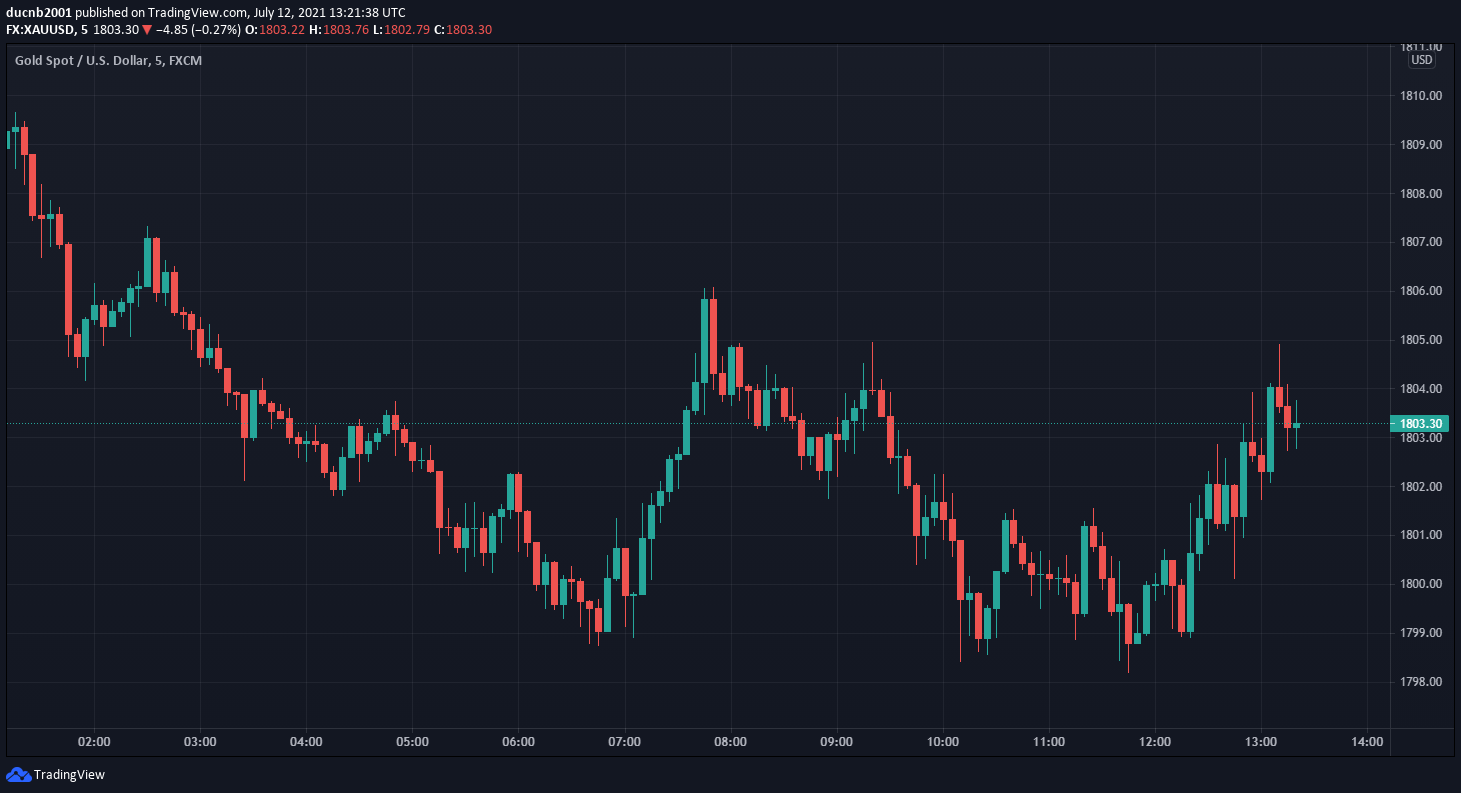Click the publish date July 12, 2021 text
Image resolution: width=1461 pixels, height=793 pixels.
pos(292,13)
